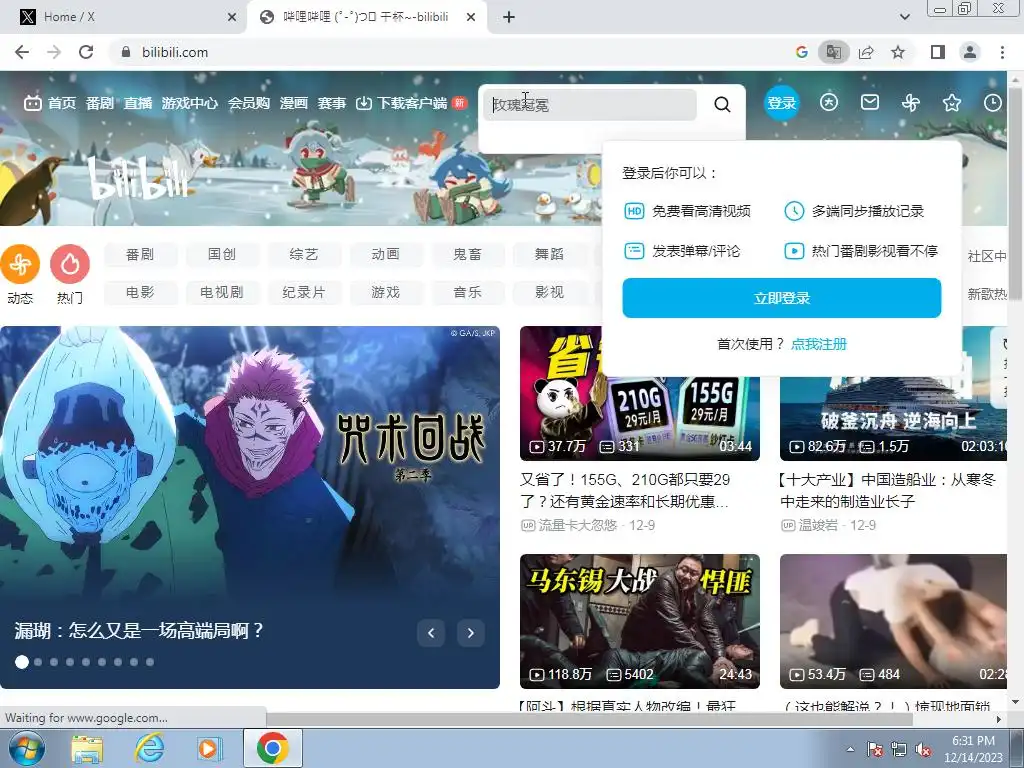
Task: Open the Windows Start button
Action: (x=25, y=748)
